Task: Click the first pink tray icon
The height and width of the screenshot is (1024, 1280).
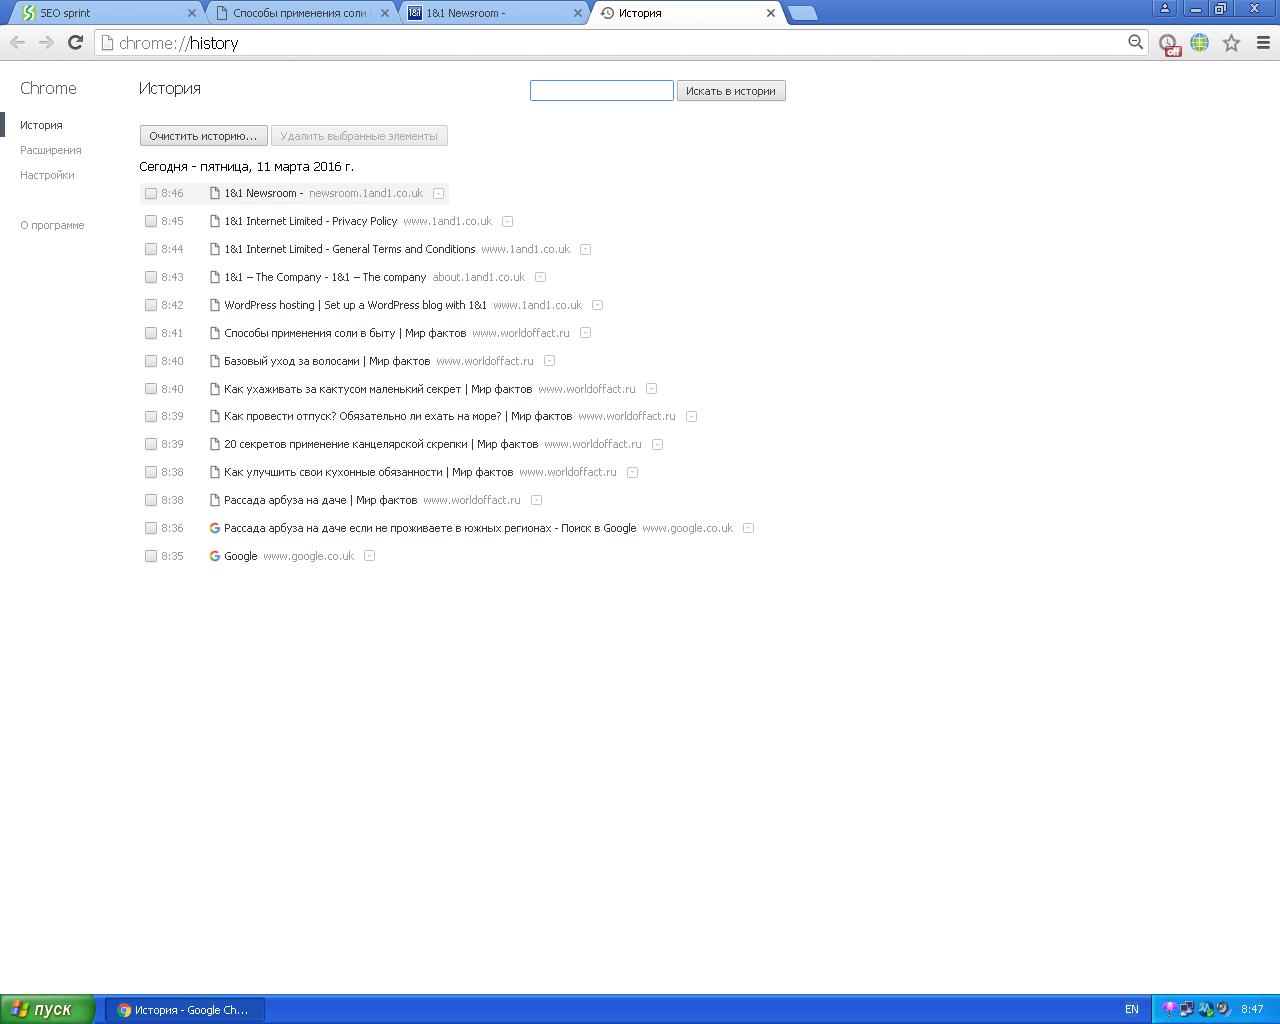Action: (1168, 1009)
